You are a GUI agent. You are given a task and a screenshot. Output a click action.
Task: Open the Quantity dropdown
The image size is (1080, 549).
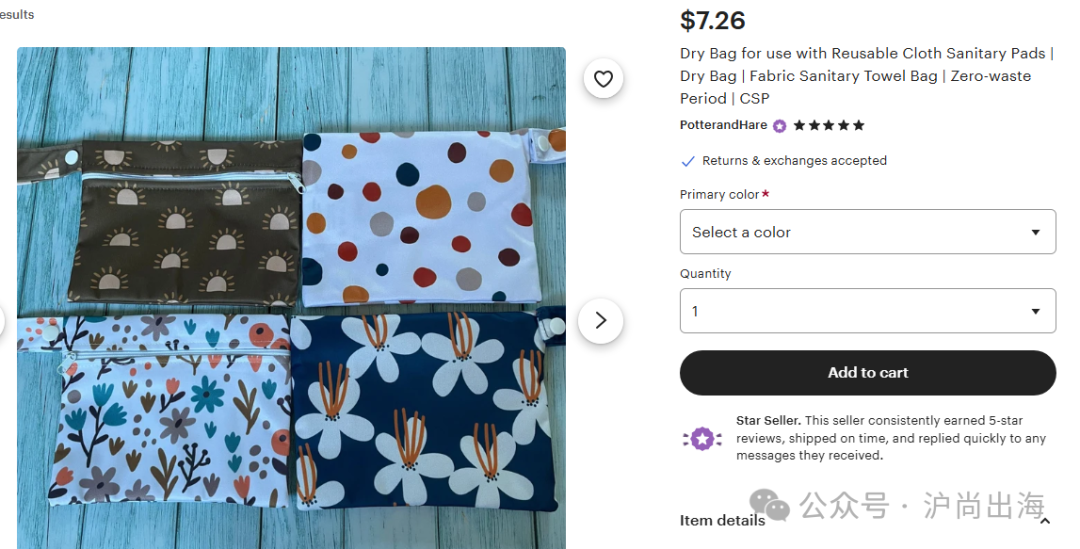coord(867,311)
